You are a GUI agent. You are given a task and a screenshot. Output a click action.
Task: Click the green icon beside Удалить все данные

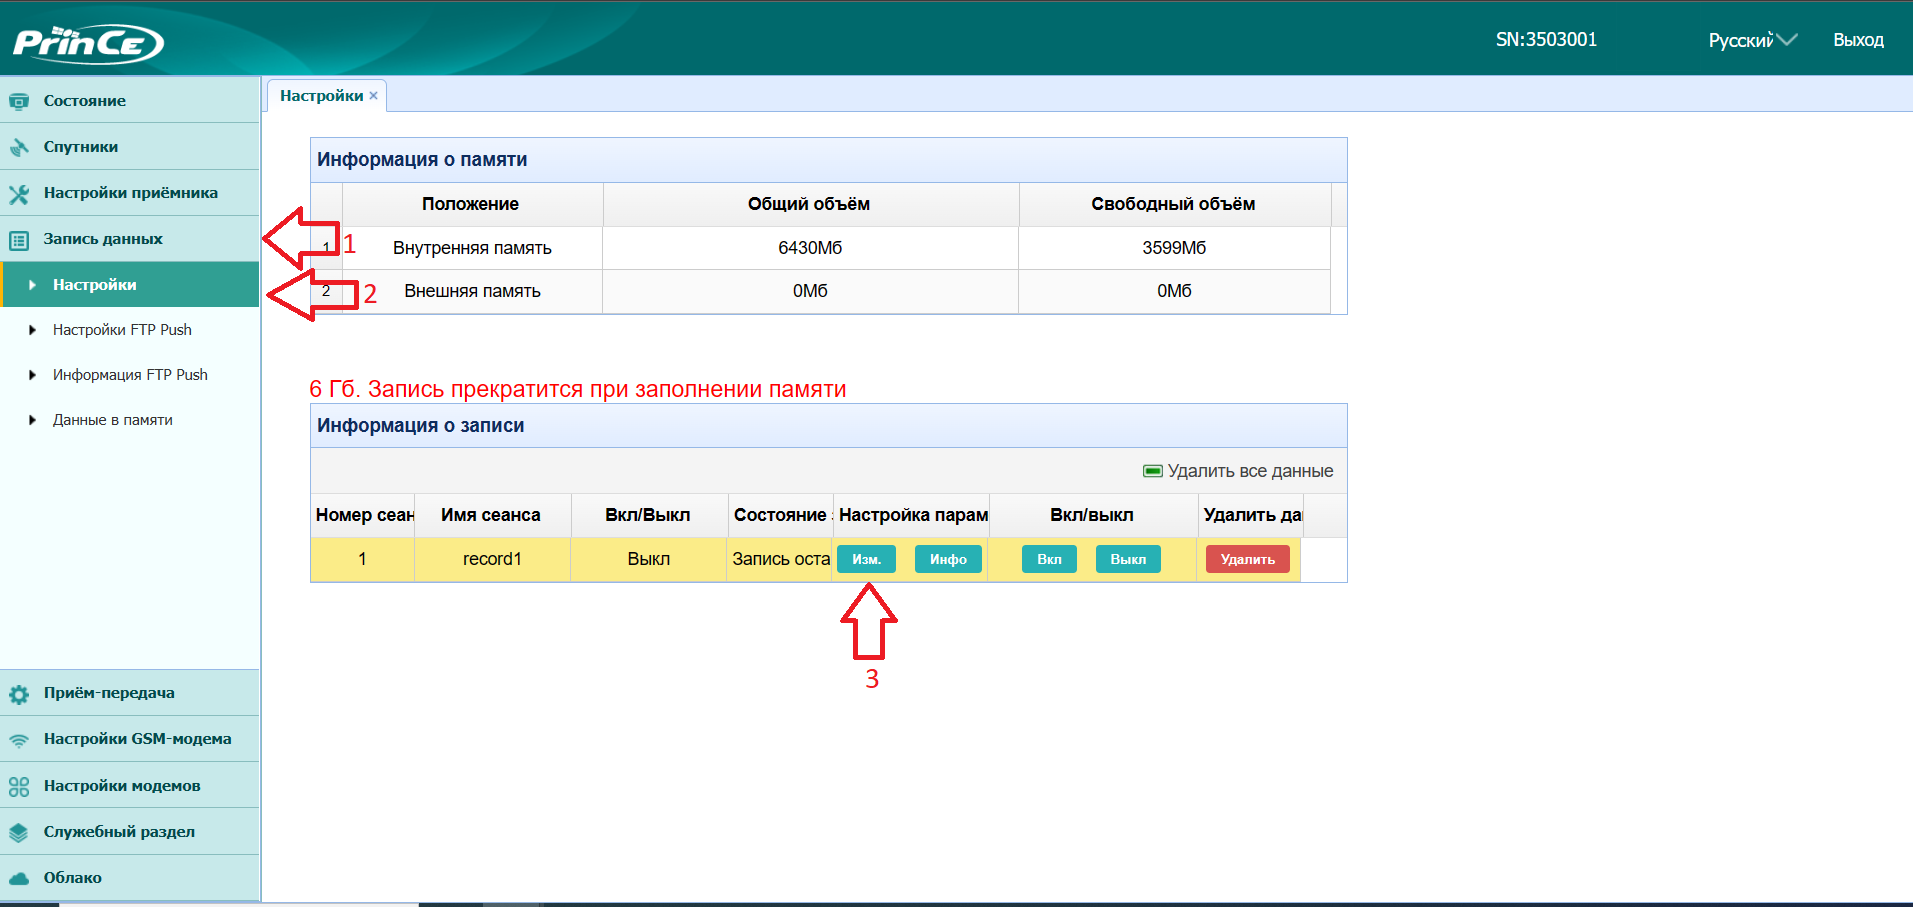[x=1153, y=471]
